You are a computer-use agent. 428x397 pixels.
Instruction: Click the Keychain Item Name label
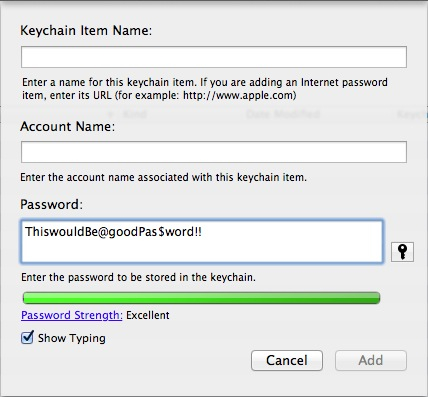point(86,30)
